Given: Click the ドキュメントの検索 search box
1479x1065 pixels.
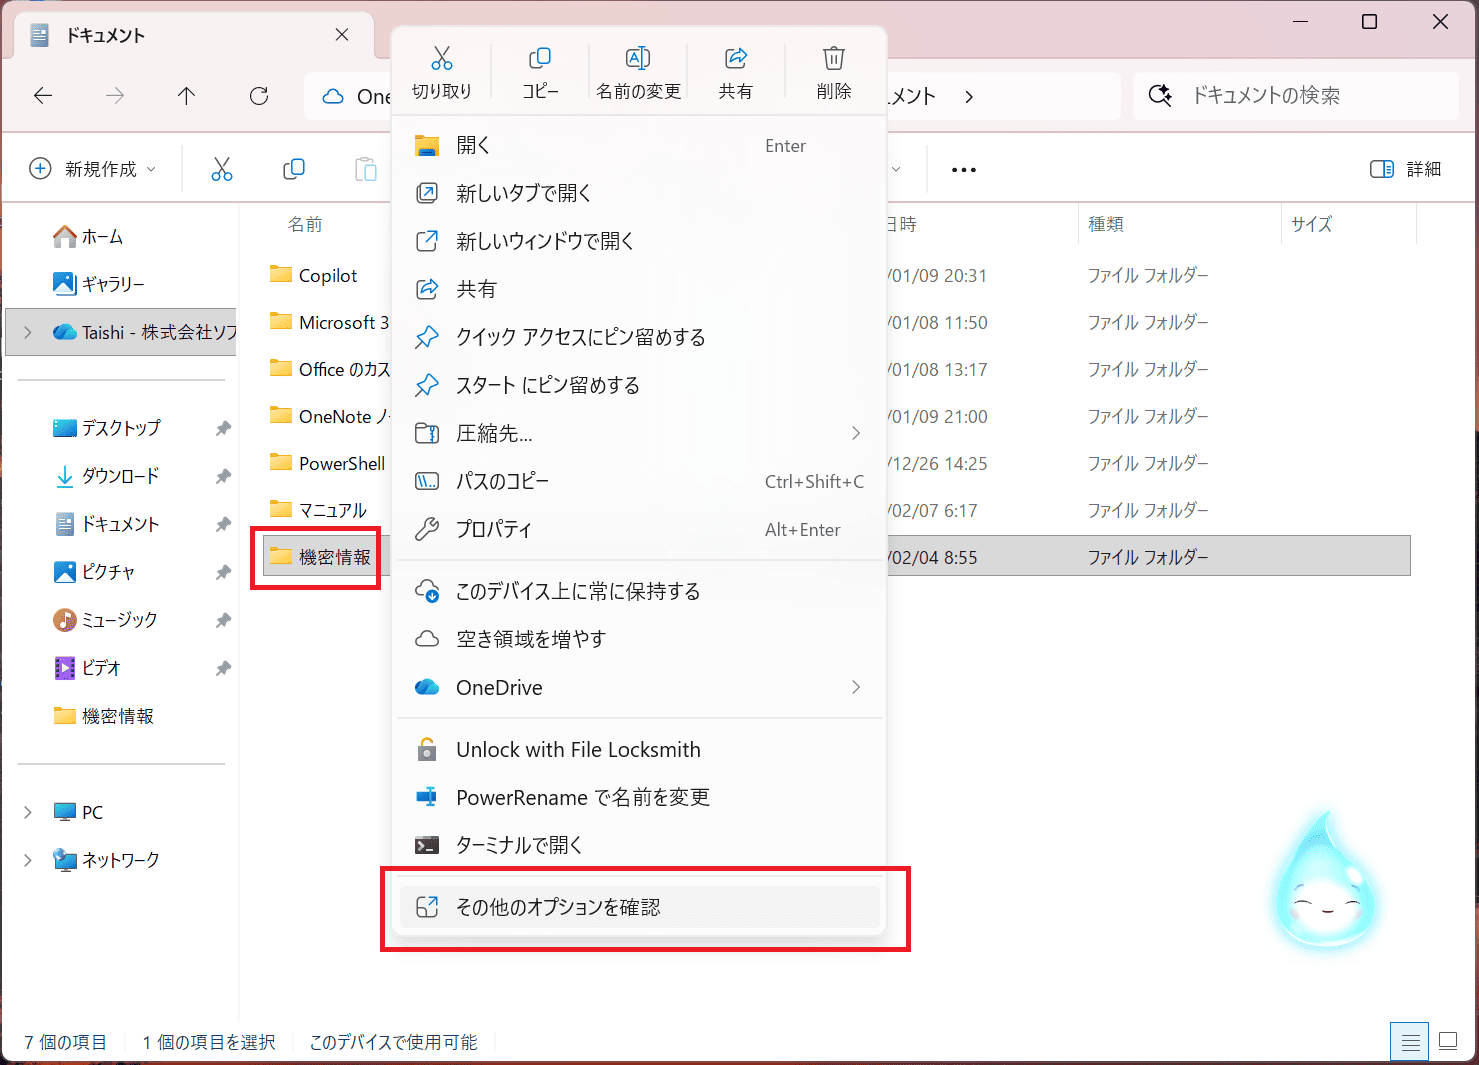Looking at the screenshot, I should coord(1296,96).
